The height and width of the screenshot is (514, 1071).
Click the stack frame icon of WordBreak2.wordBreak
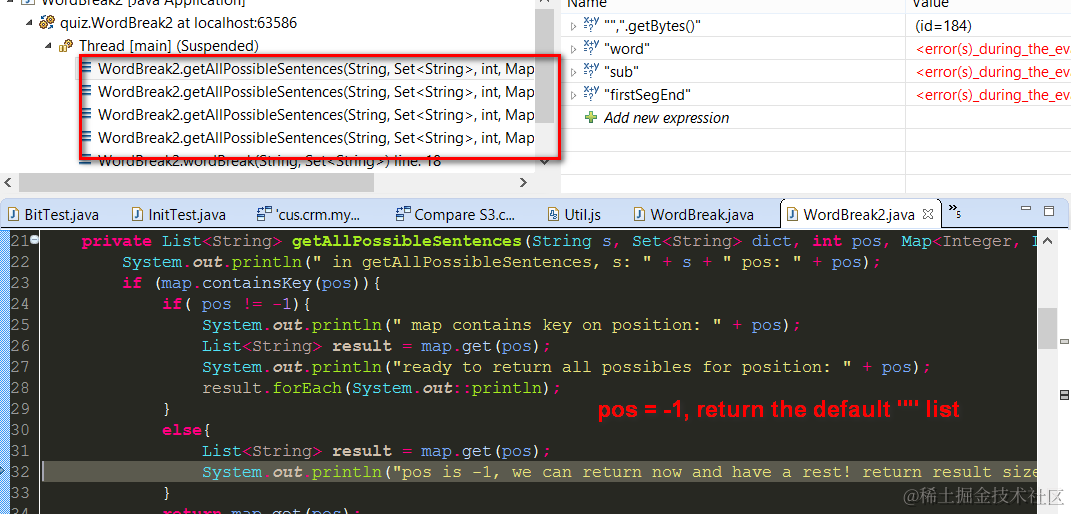pyautogui.click(x=86, y=161)
